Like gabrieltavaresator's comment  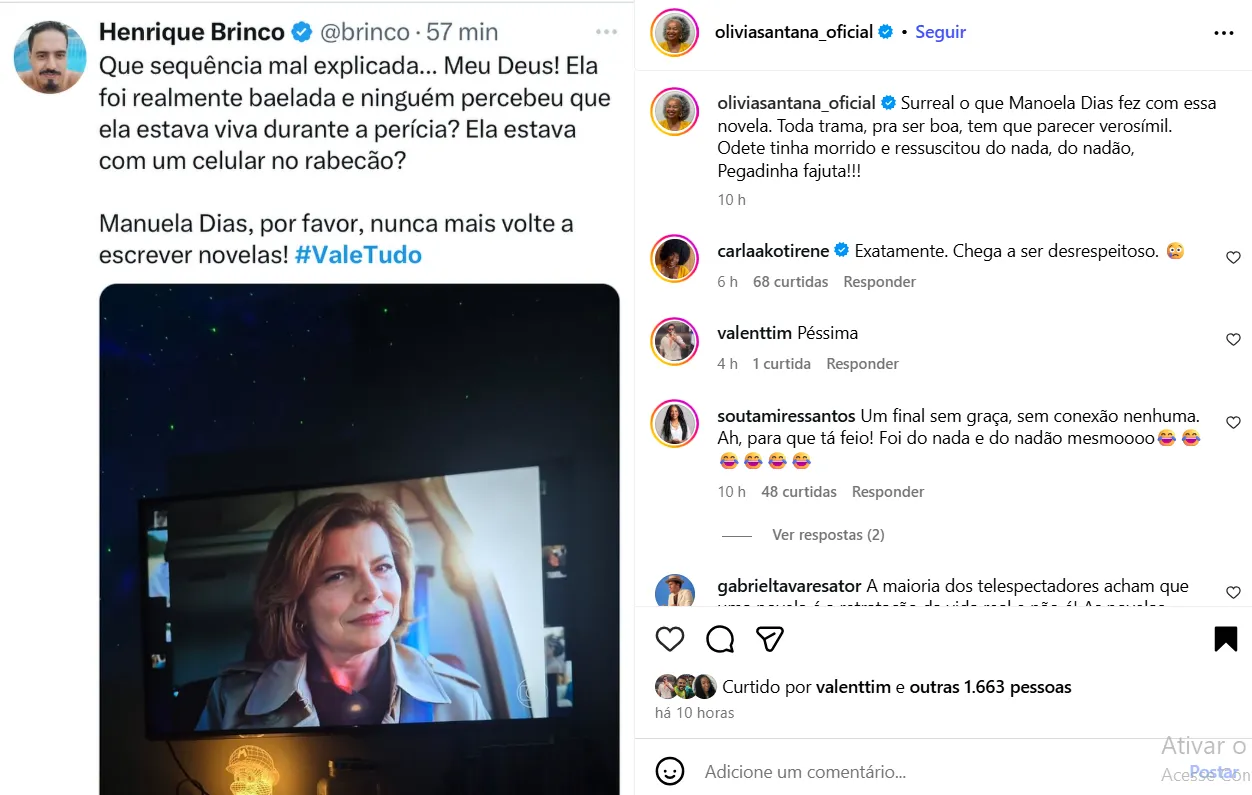click(x=1233, y=593)
